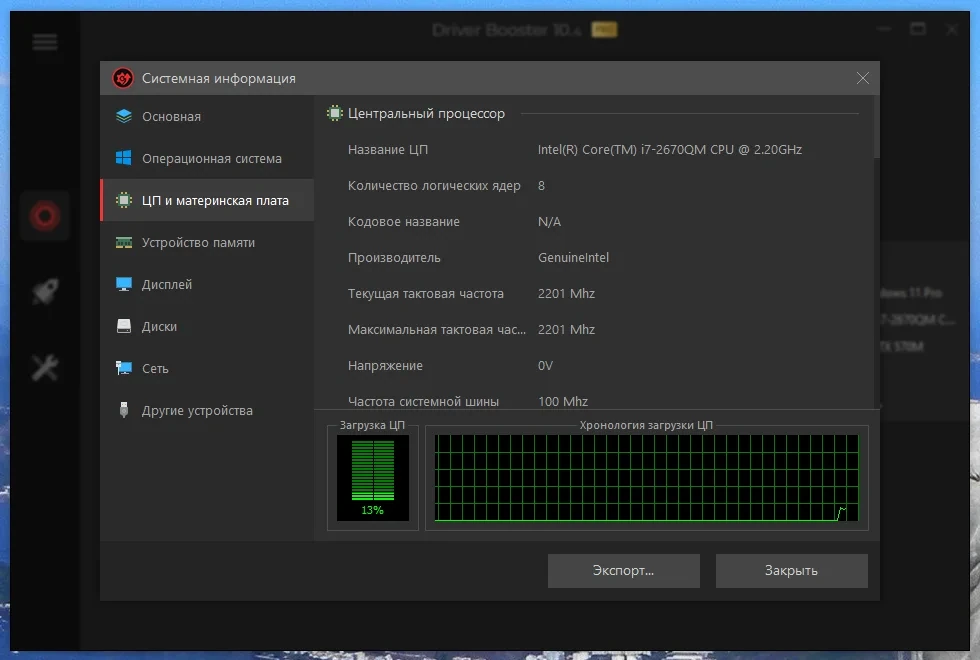Click Максимальная тактовая час... label

(x=437, y=329)
